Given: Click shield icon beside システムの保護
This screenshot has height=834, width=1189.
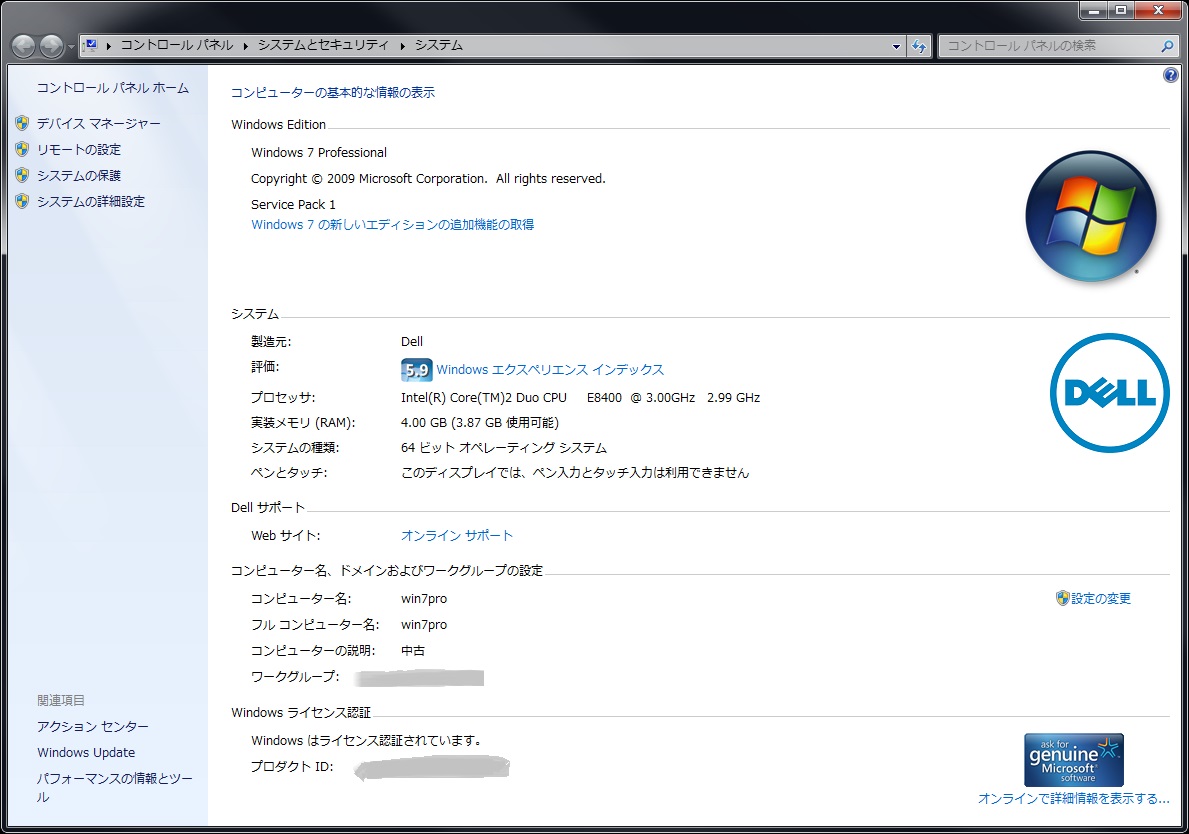Looking at the screenshot, I should [22, 175].
